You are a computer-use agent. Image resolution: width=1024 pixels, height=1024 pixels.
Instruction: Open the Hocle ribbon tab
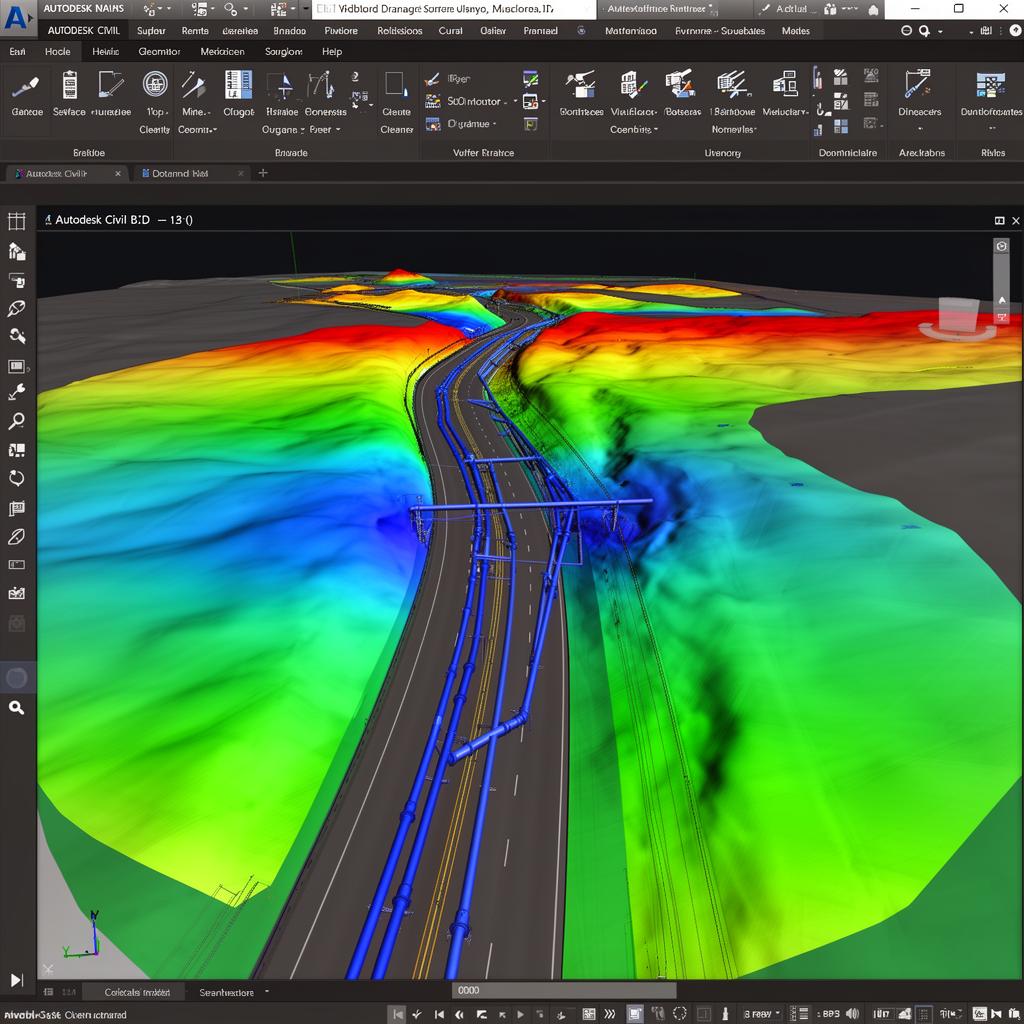(57, 52)
